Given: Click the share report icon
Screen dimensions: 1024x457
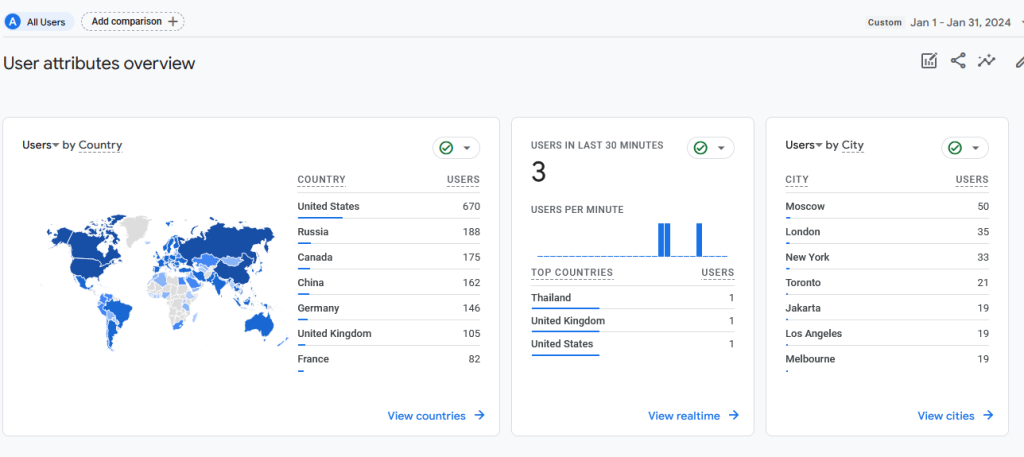Looking at the screenshot, I should click(958, 62).
